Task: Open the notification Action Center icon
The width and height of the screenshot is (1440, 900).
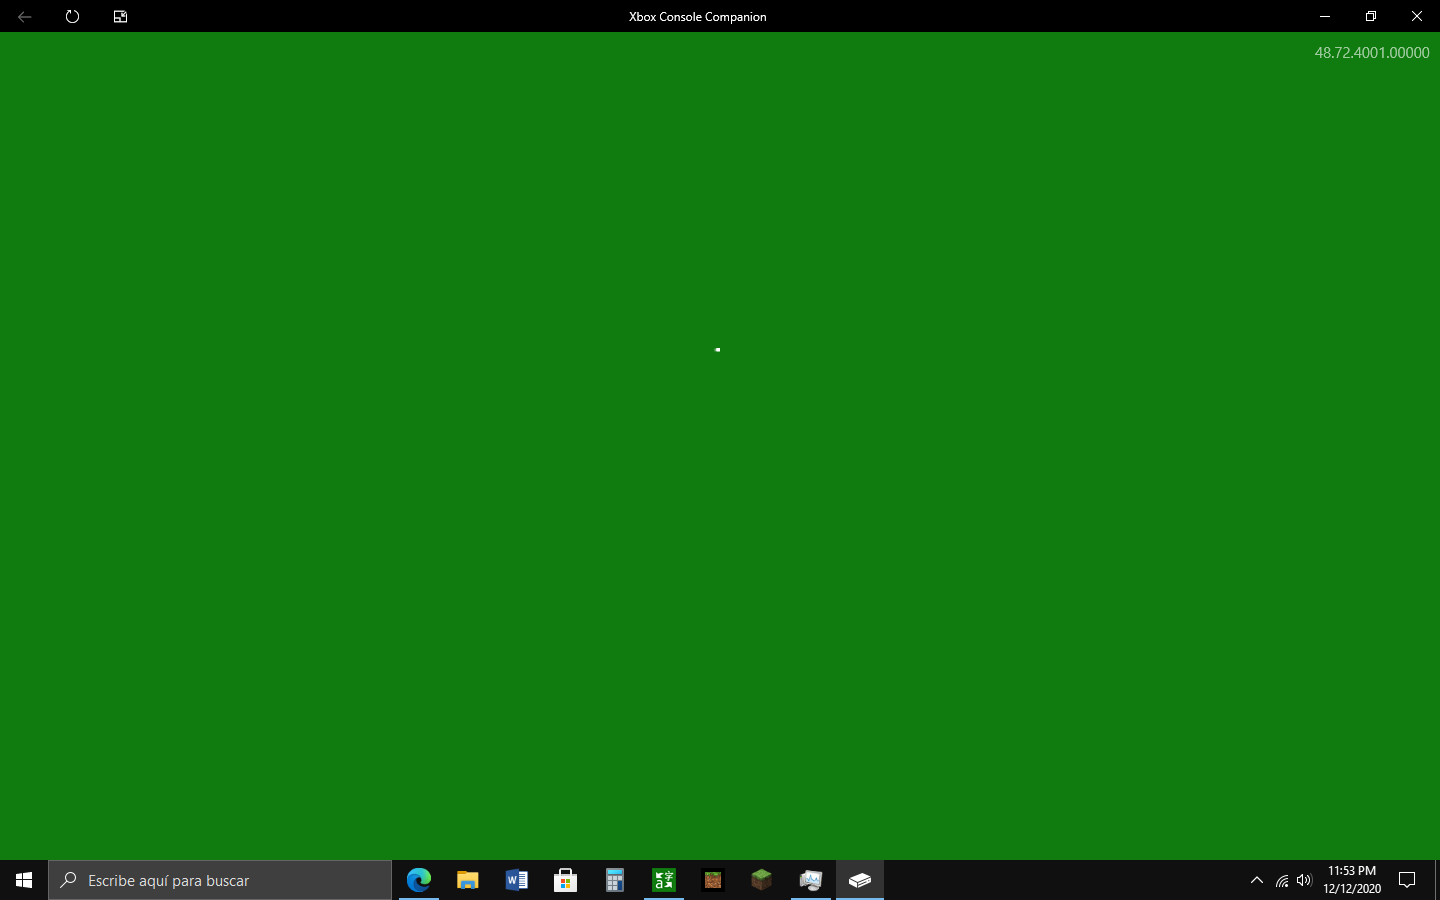Action: [1407, 880]
